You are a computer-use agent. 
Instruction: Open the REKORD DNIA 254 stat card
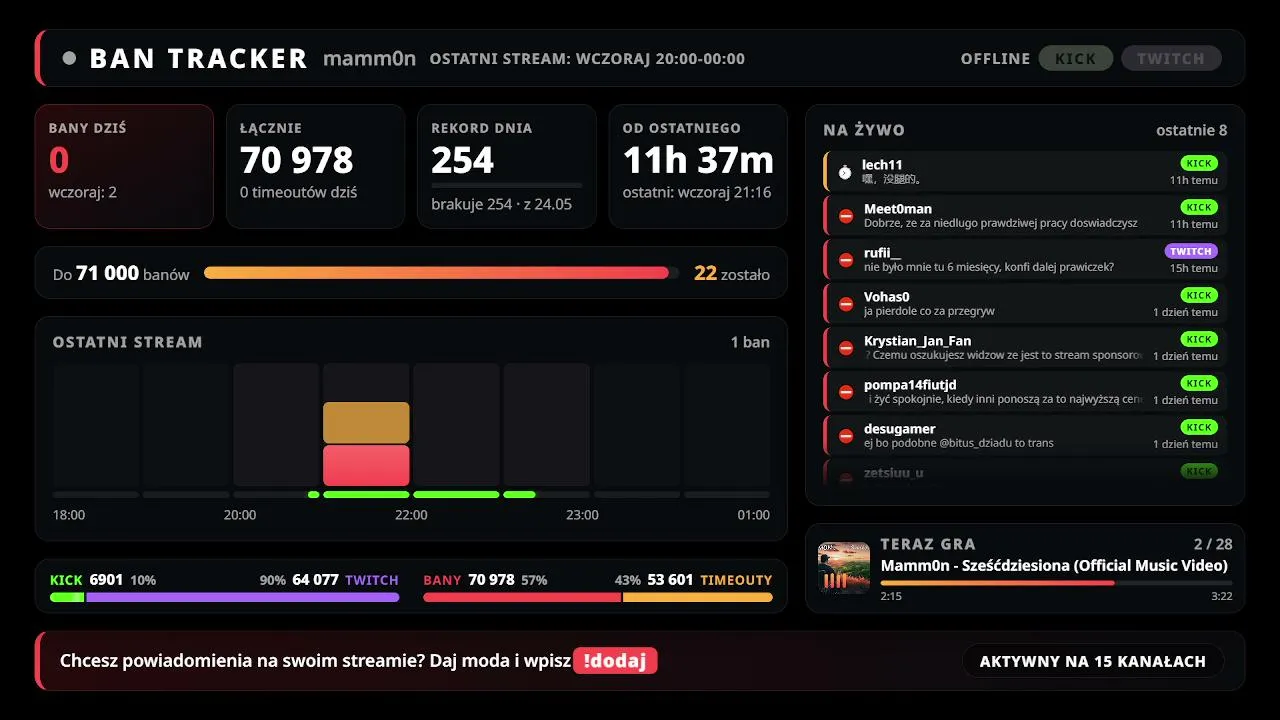click(x=506, y=166)
